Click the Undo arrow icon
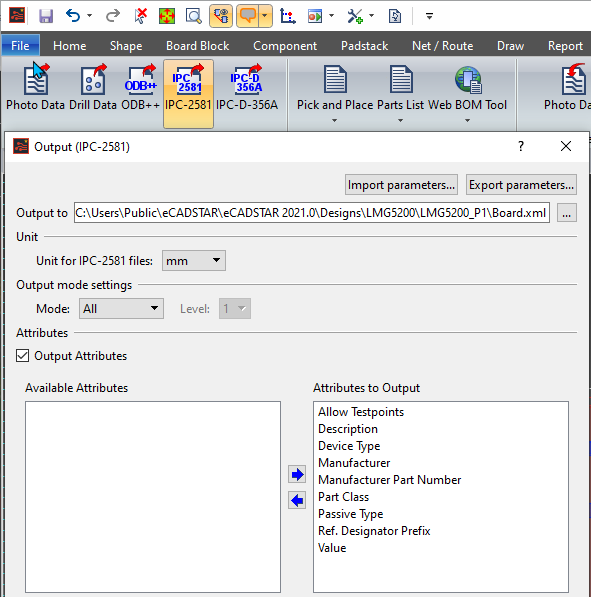This screenshot has width=591, height=597. pyautogui.click(x=73, y=16)
